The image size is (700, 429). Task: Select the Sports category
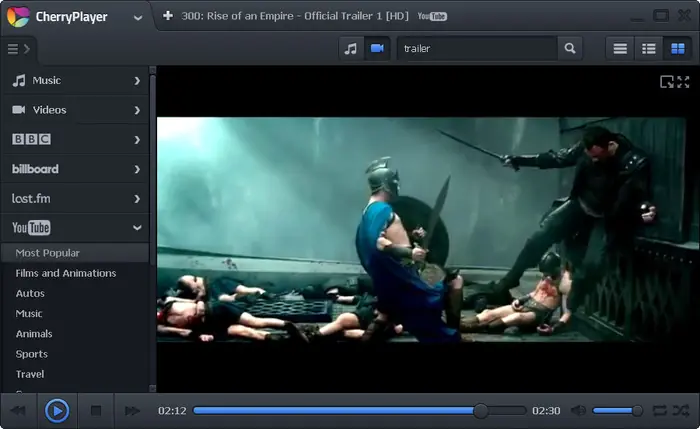[32, 354]
